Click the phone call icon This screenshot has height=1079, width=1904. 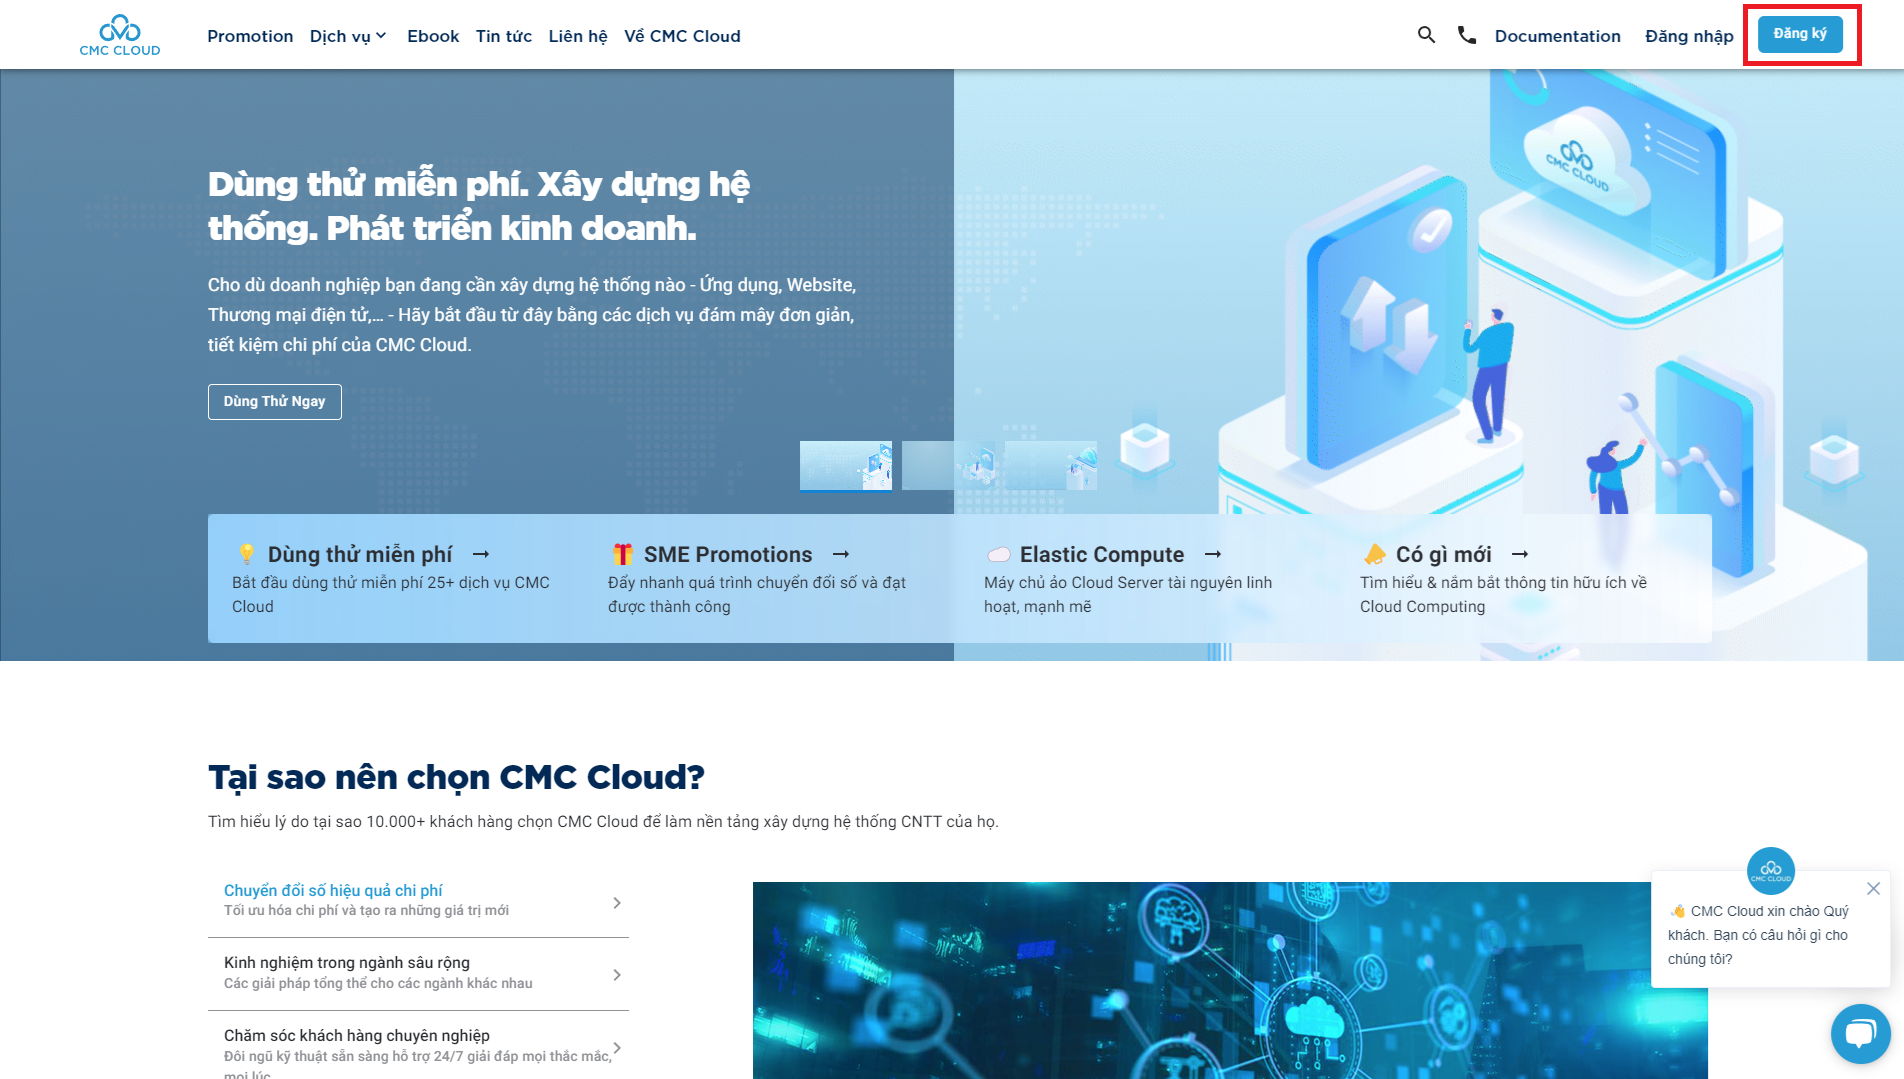[1467, 35]
